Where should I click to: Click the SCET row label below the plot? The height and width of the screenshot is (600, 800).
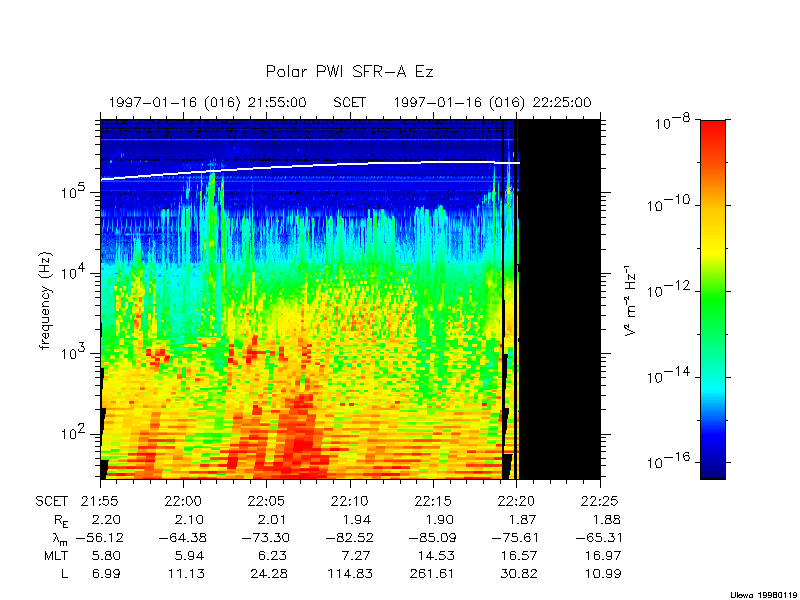click(x=54, y=501)
